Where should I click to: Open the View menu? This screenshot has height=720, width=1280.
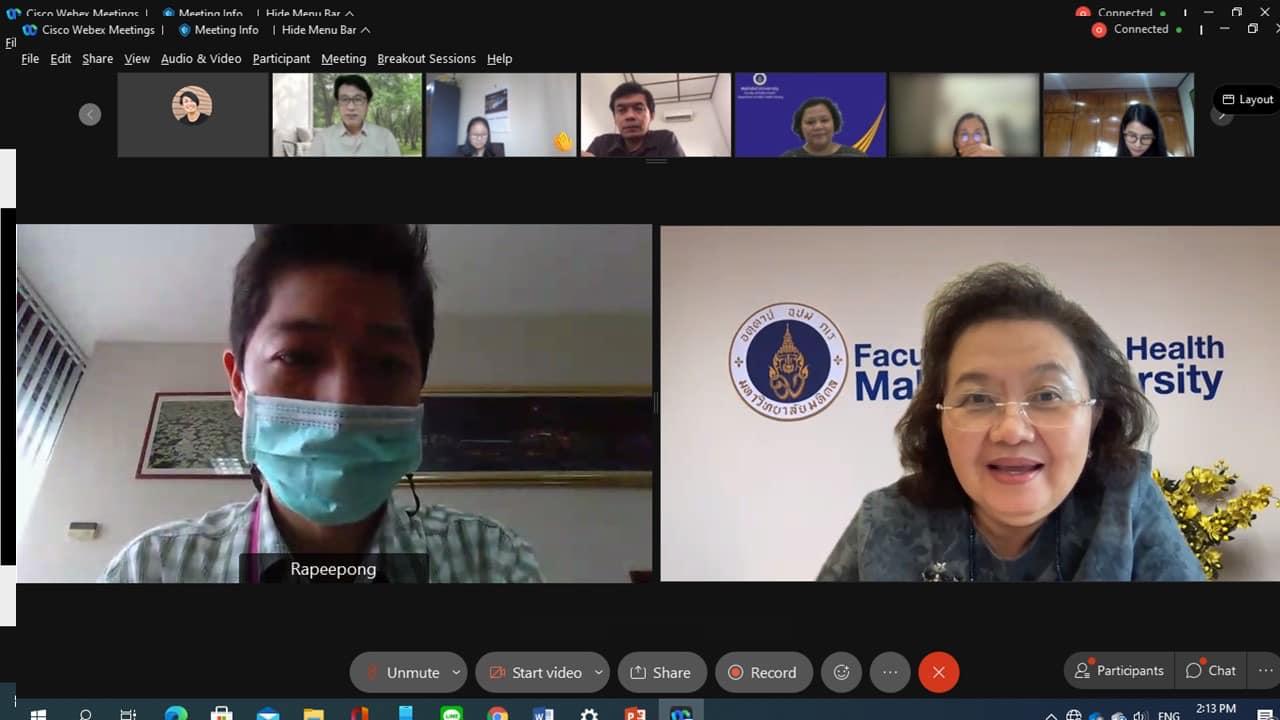[137, 59]
